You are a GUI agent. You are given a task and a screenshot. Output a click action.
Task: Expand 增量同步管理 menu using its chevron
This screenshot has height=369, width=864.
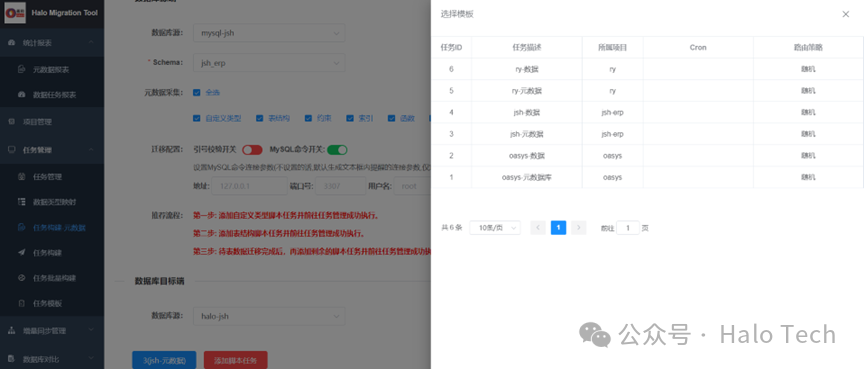tap(91, 331)
